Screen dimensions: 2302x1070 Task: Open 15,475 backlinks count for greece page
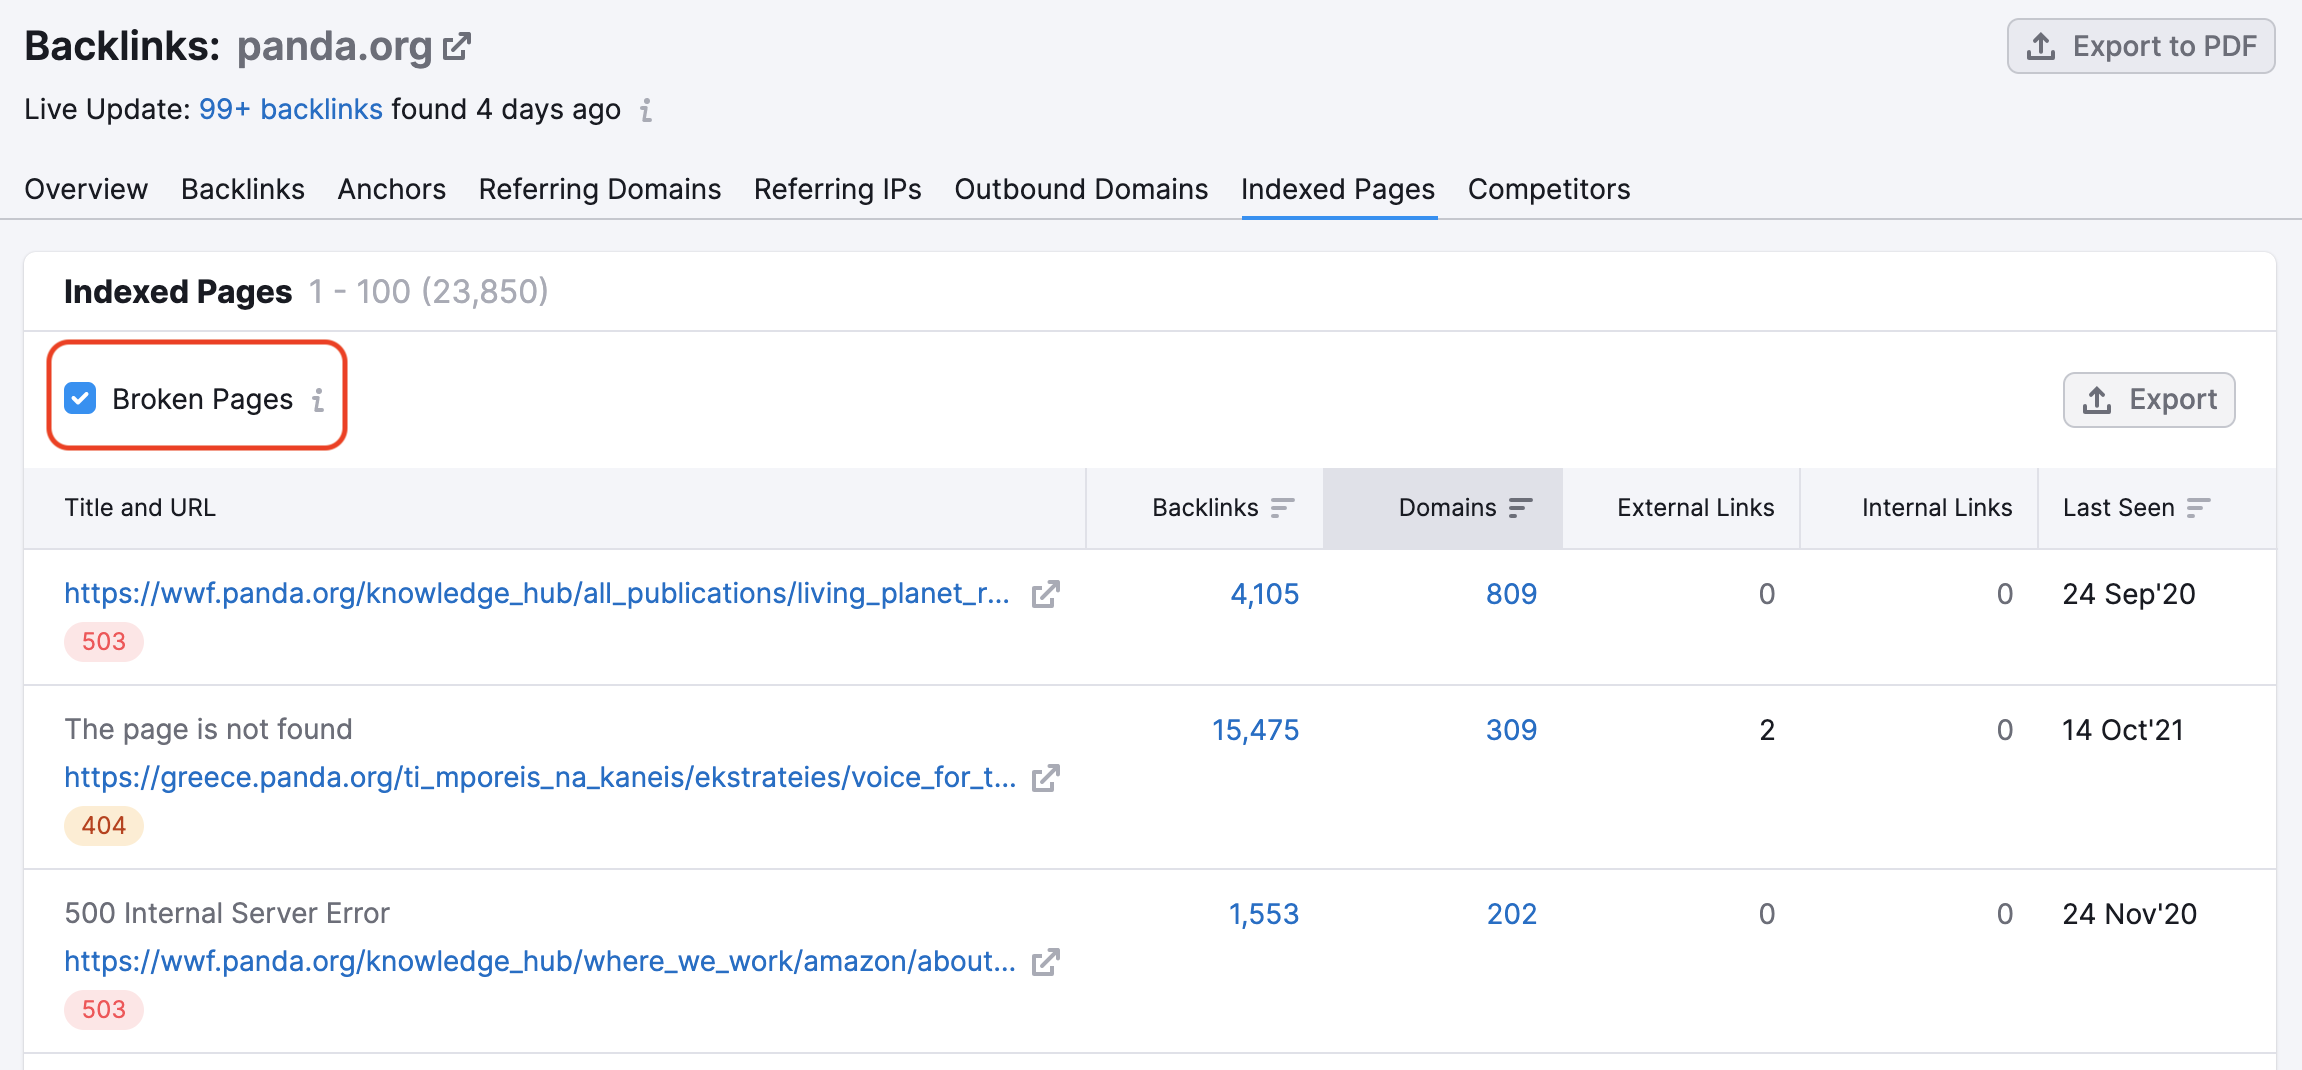(1255, 730)
